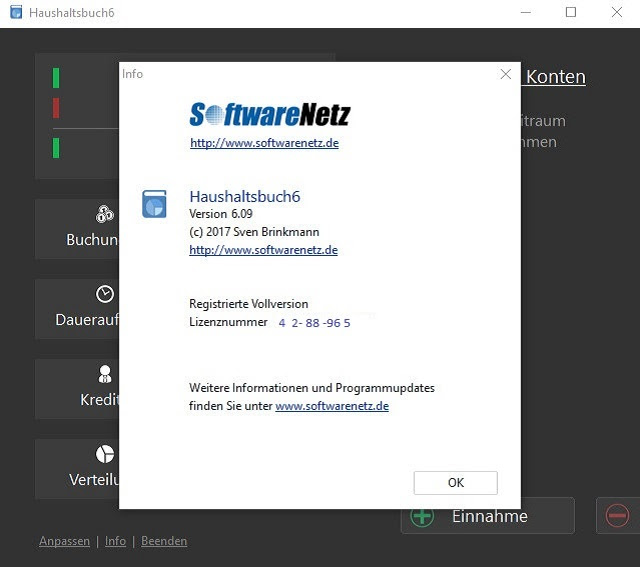Maximize the Haushaltsbuch6 window
The height and width of the screenshot is (567, 640).
point(571,13)
